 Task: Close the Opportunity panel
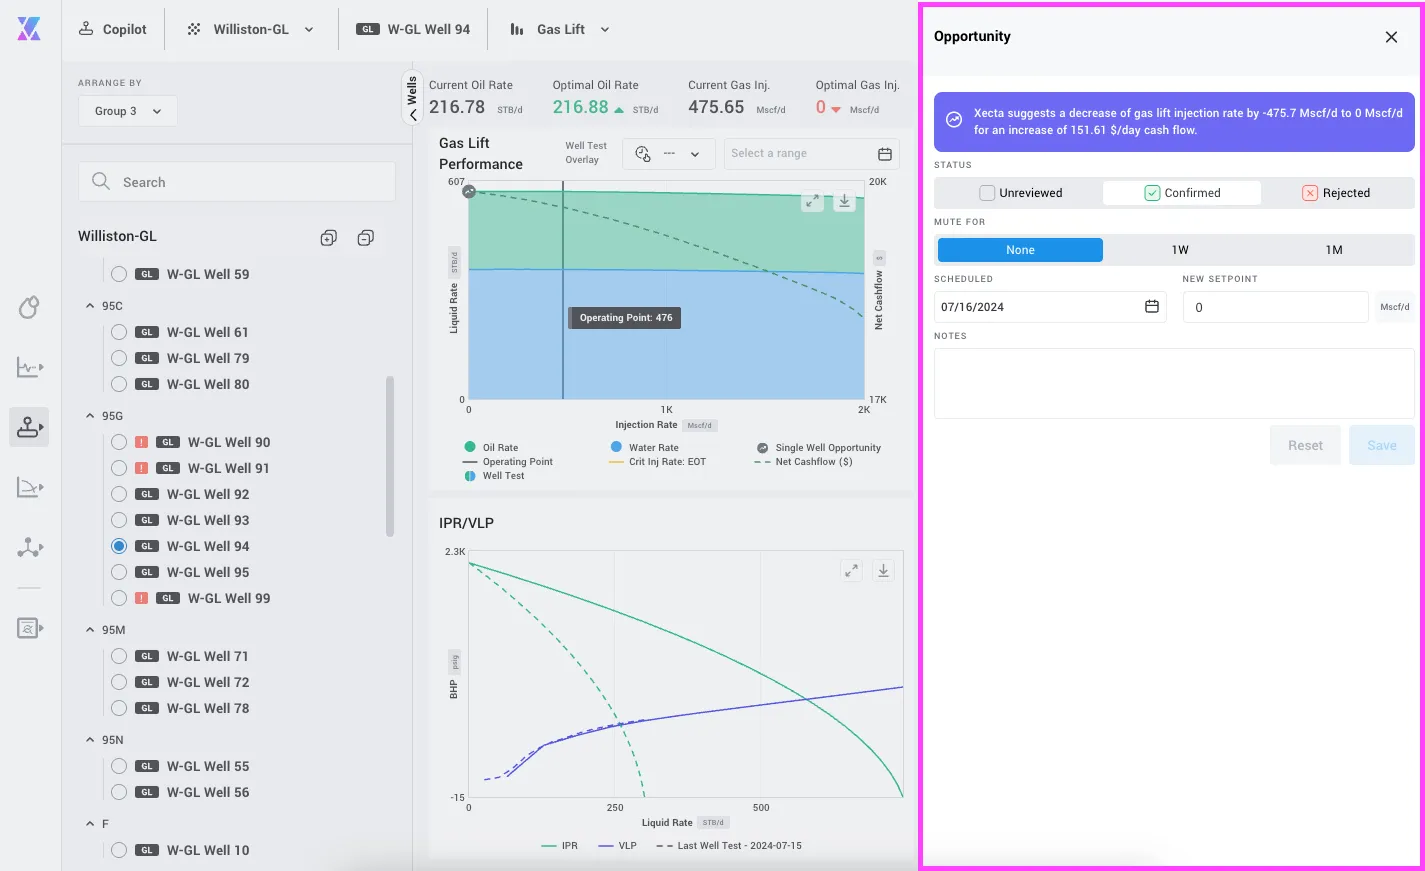click(1391, 37)
